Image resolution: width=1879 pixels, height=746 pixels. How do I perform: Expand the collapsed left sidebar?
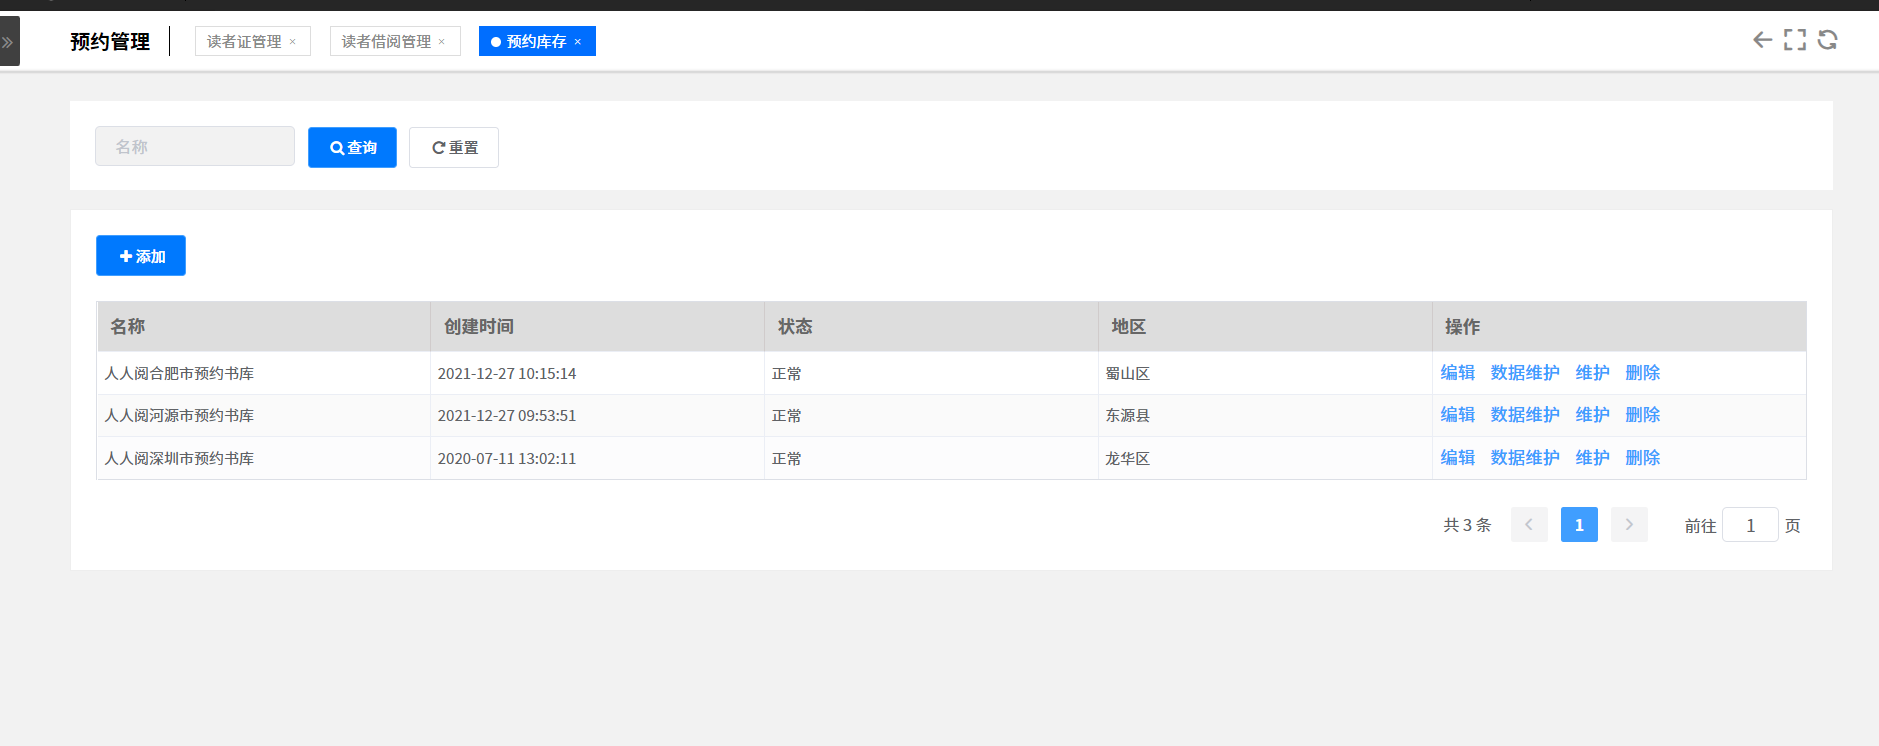coord(9,42)
